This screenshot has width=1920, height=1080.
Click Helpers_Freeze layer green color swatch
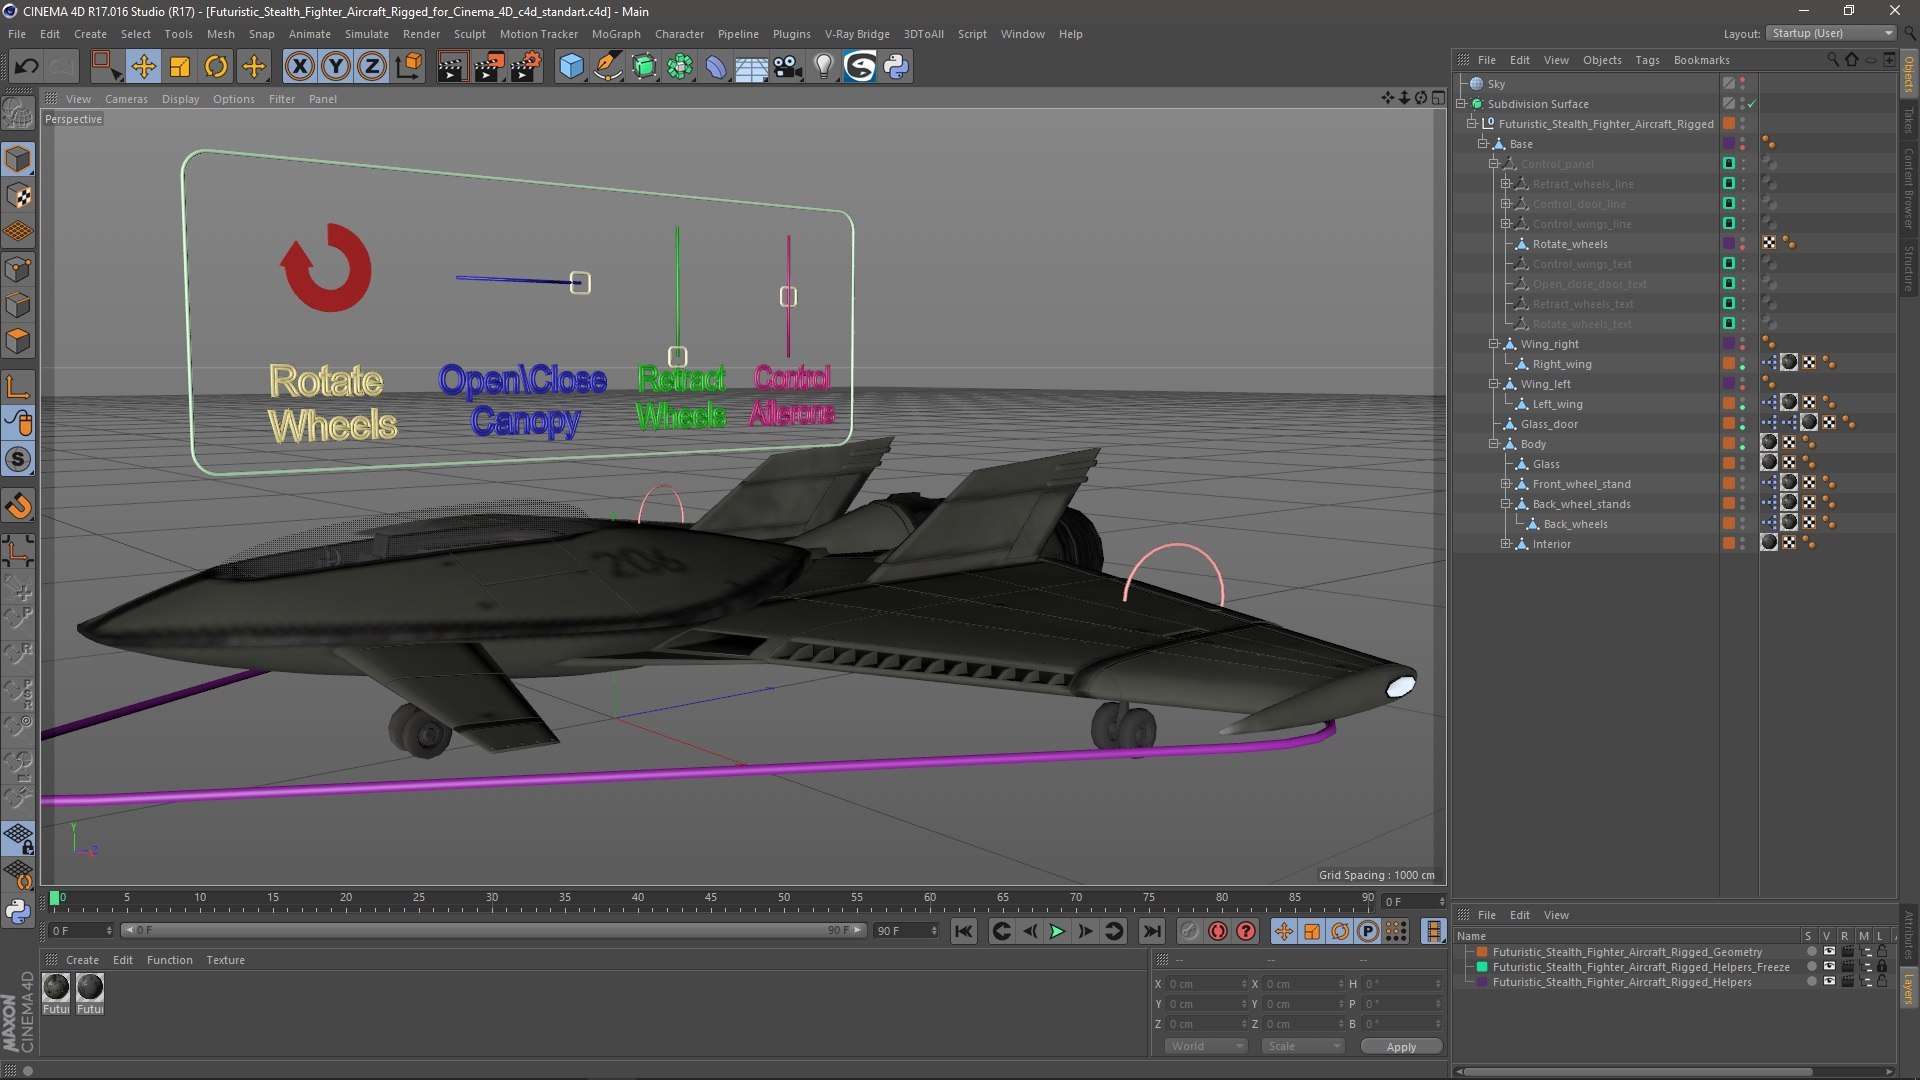pyautogui.click(x=1482, y=967)
